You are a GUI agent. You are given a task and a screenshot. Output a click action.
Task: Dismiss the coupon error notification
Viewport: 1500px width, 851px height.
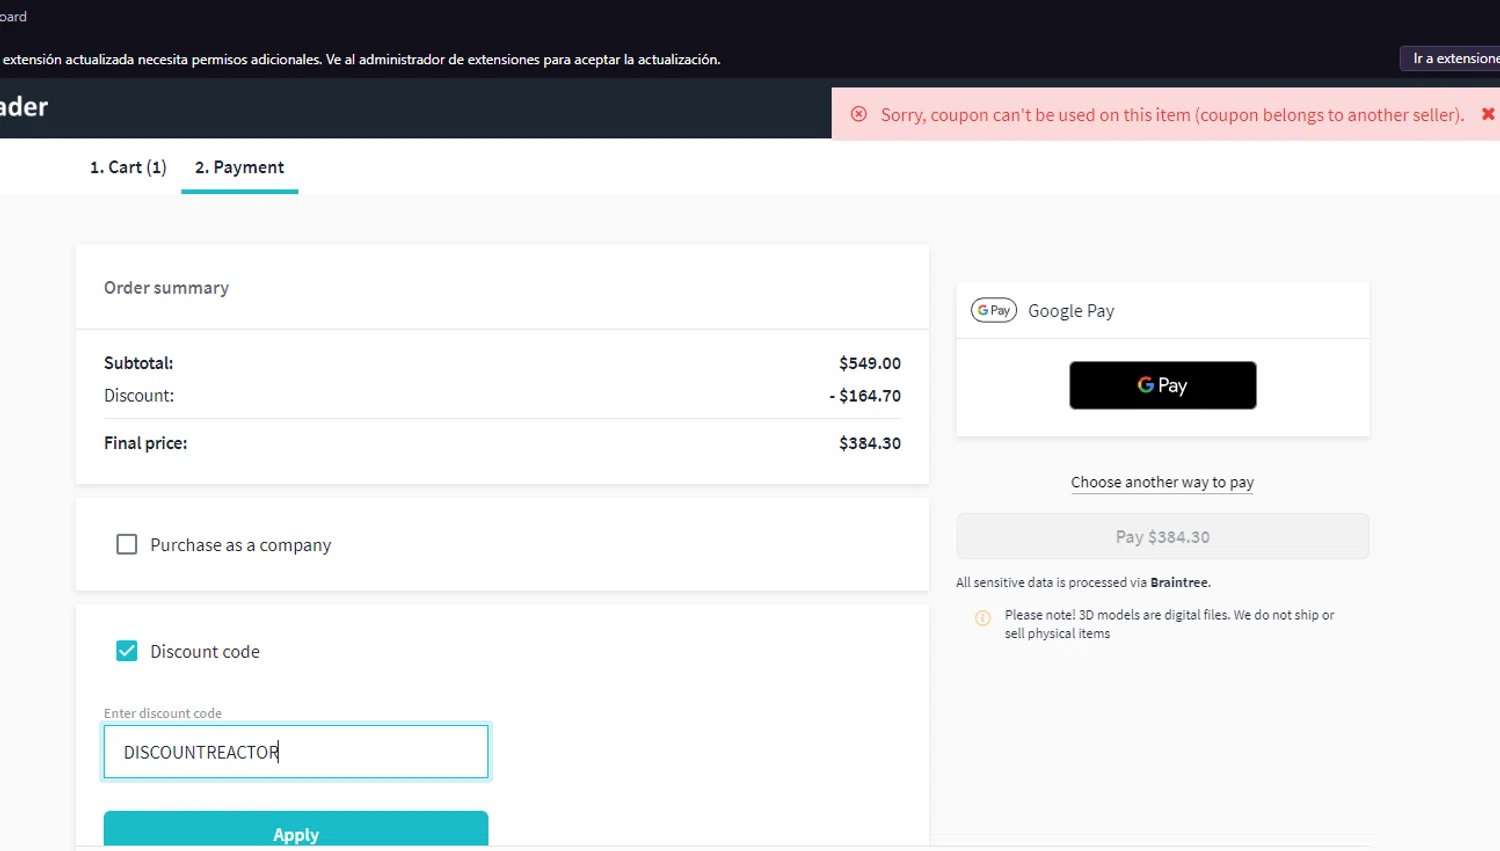pyautogui.click(x=1488, y=114)
